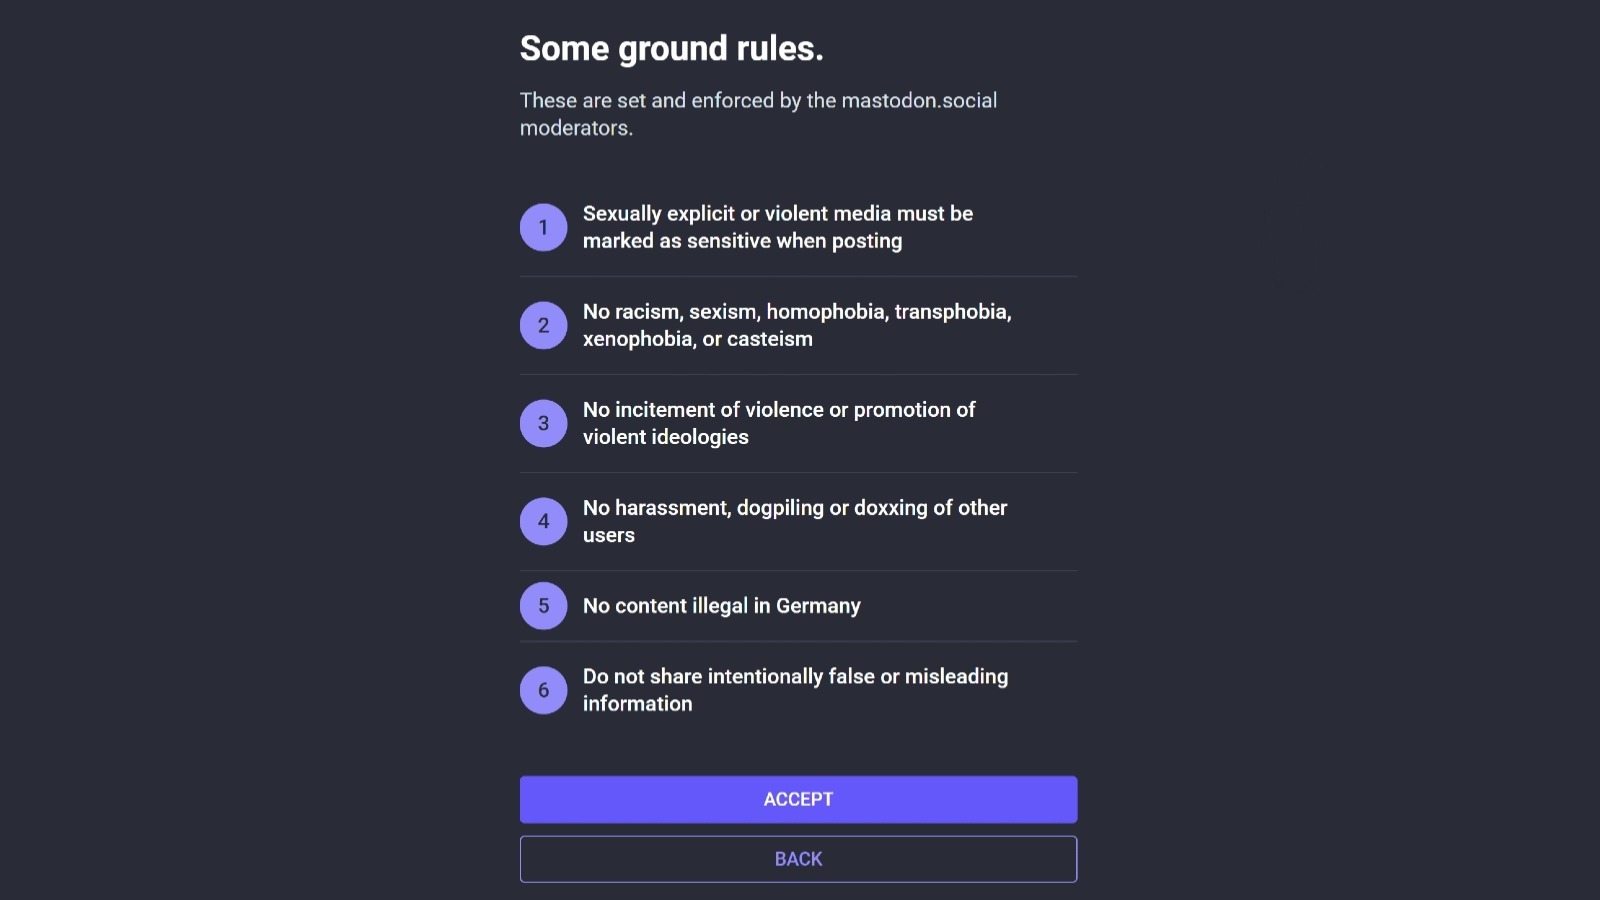Click the number 1 circle badge

click(543, 227)
